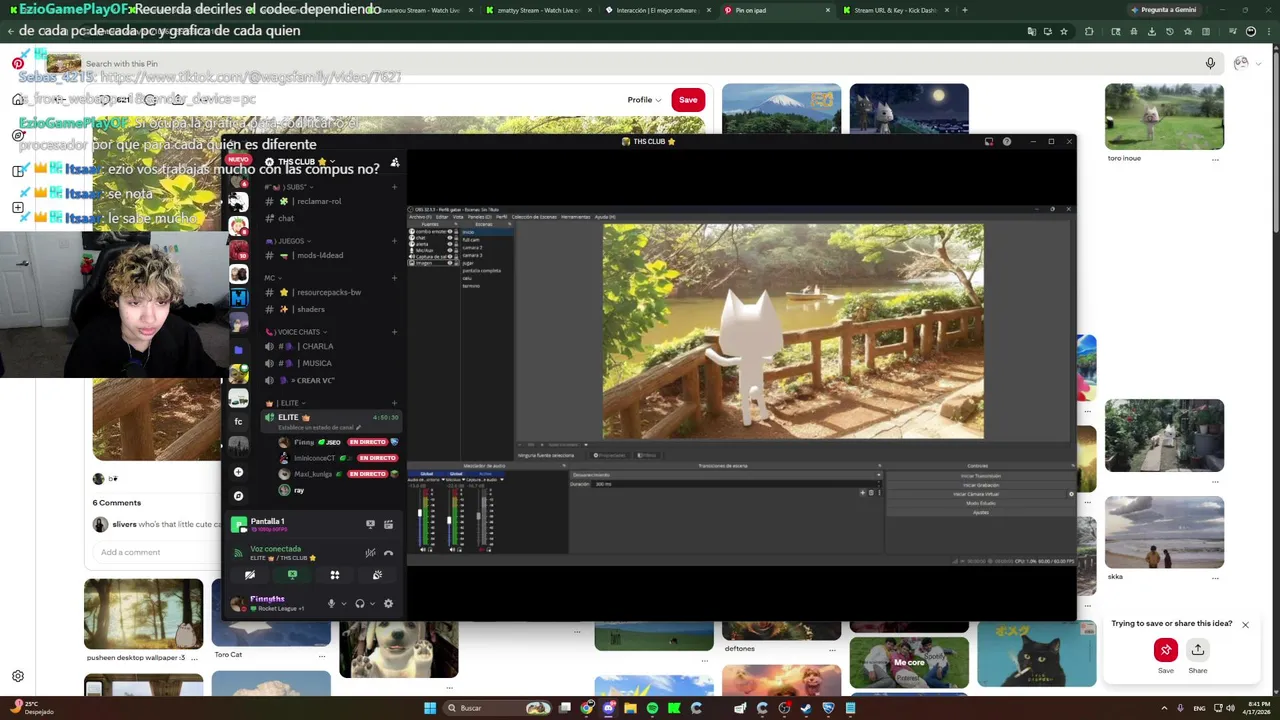
Task: Switch to zmattyy Stream Watch Live tab
Action: [x=538, y=10]
